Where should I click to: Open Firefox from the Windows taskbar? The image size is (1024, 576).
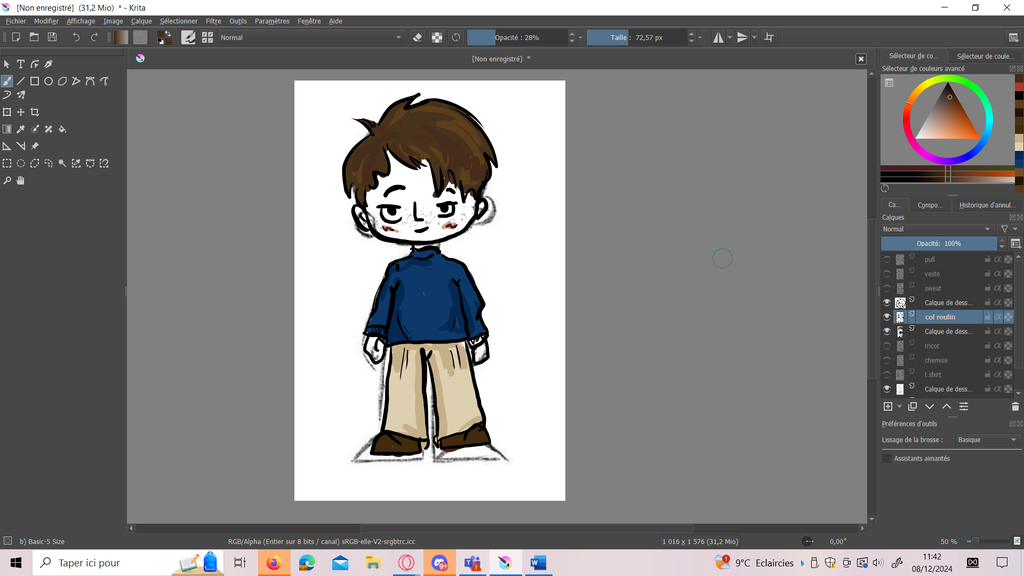273,563
